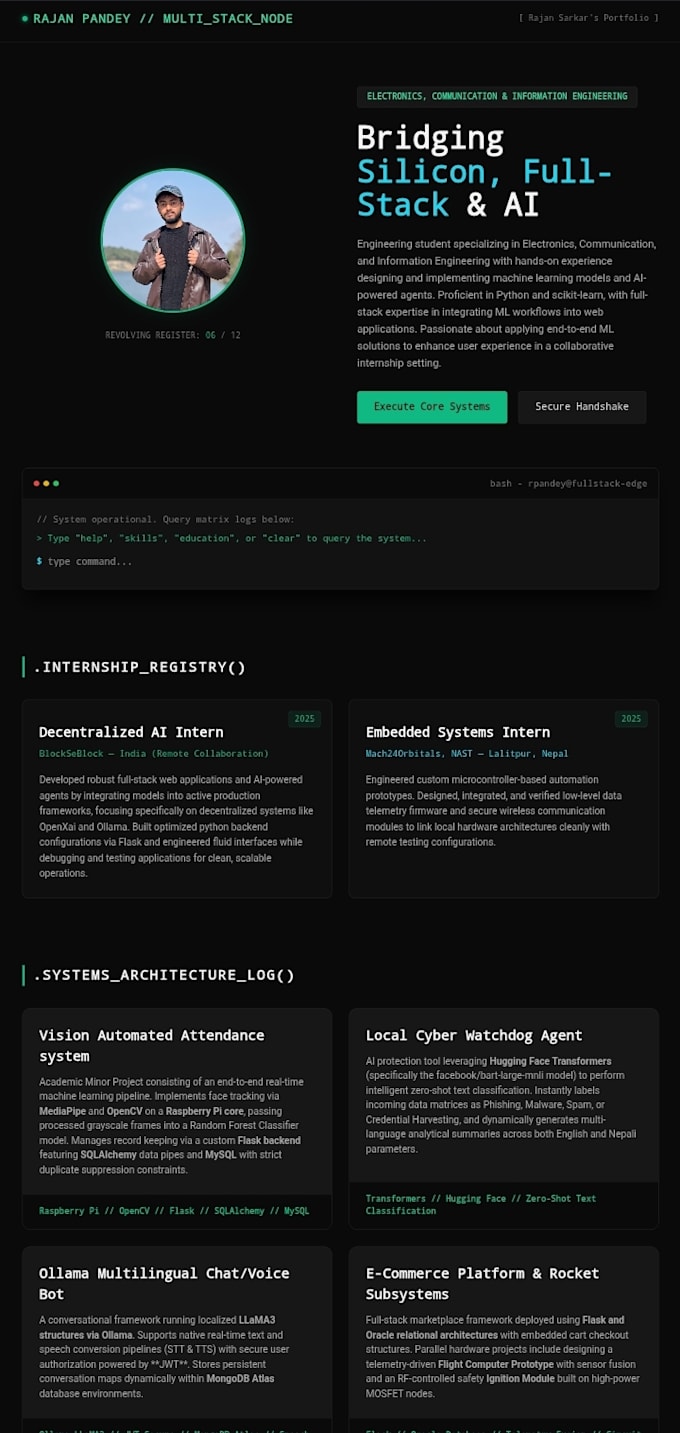The height and width of the screenshot is (1433, 680).
Task: Click the Rajan Sarkar's Portfolio header text
Action: click(x=588, y=18)
